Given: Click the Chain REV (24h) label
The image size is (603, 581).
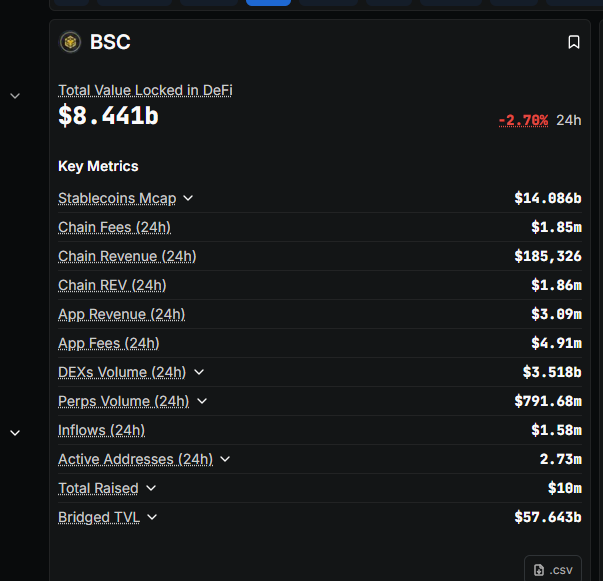Looking at the screenshot, I should (112, 285).
